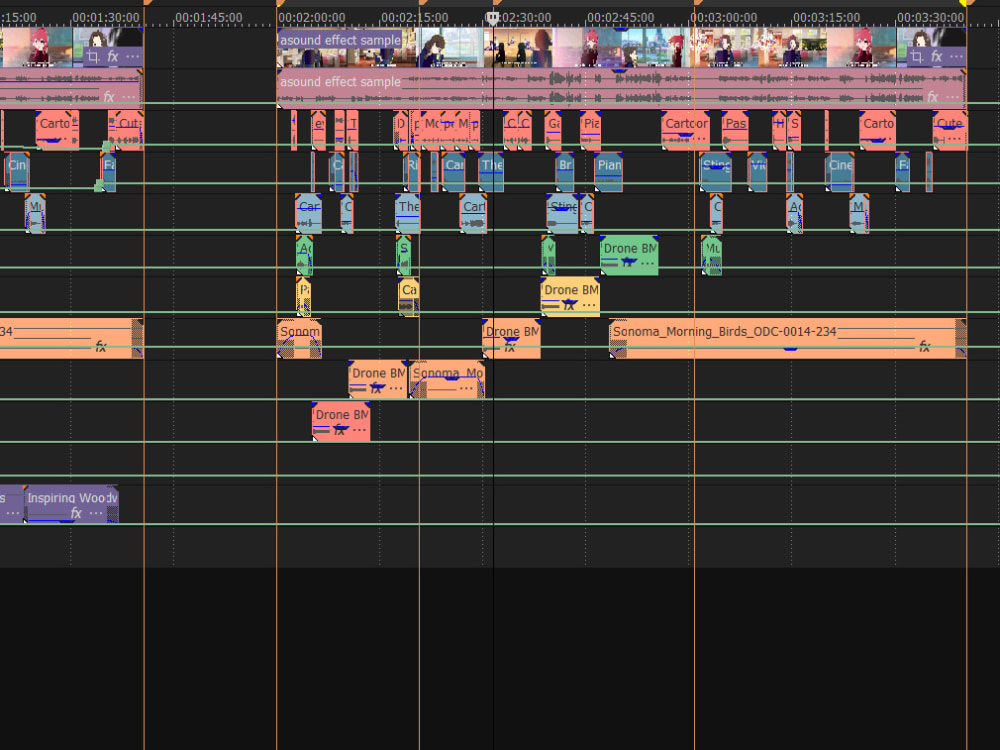
Task: Select pink 'asound effect sample' audio event
Action: (x=622, y=88)
